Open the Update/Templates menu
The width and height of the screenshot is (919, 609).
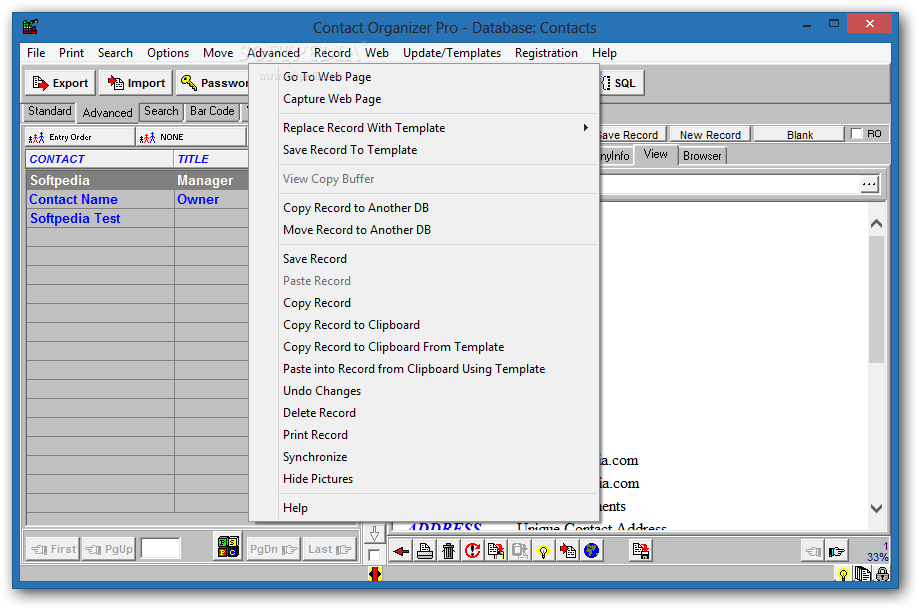tap(452, 53)
